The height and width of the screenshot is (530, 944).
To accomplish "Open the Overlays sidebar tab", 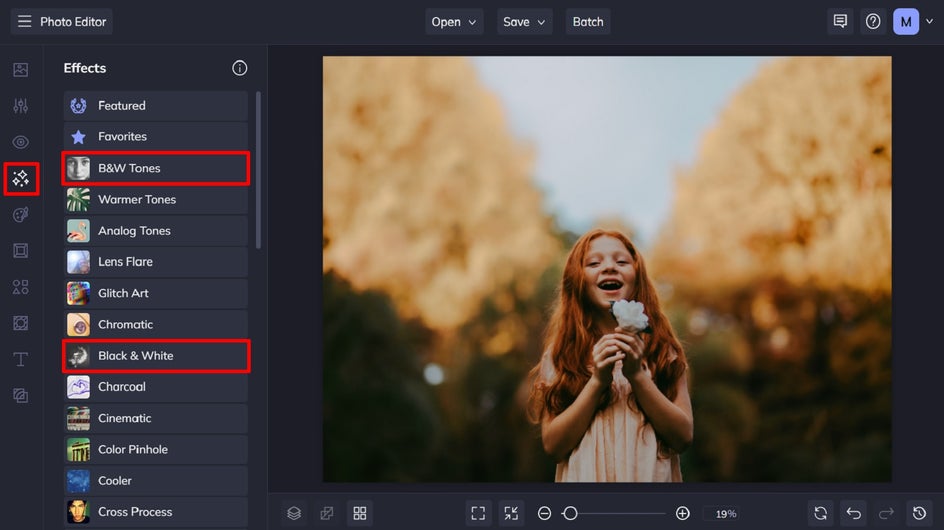I will 20,323.
